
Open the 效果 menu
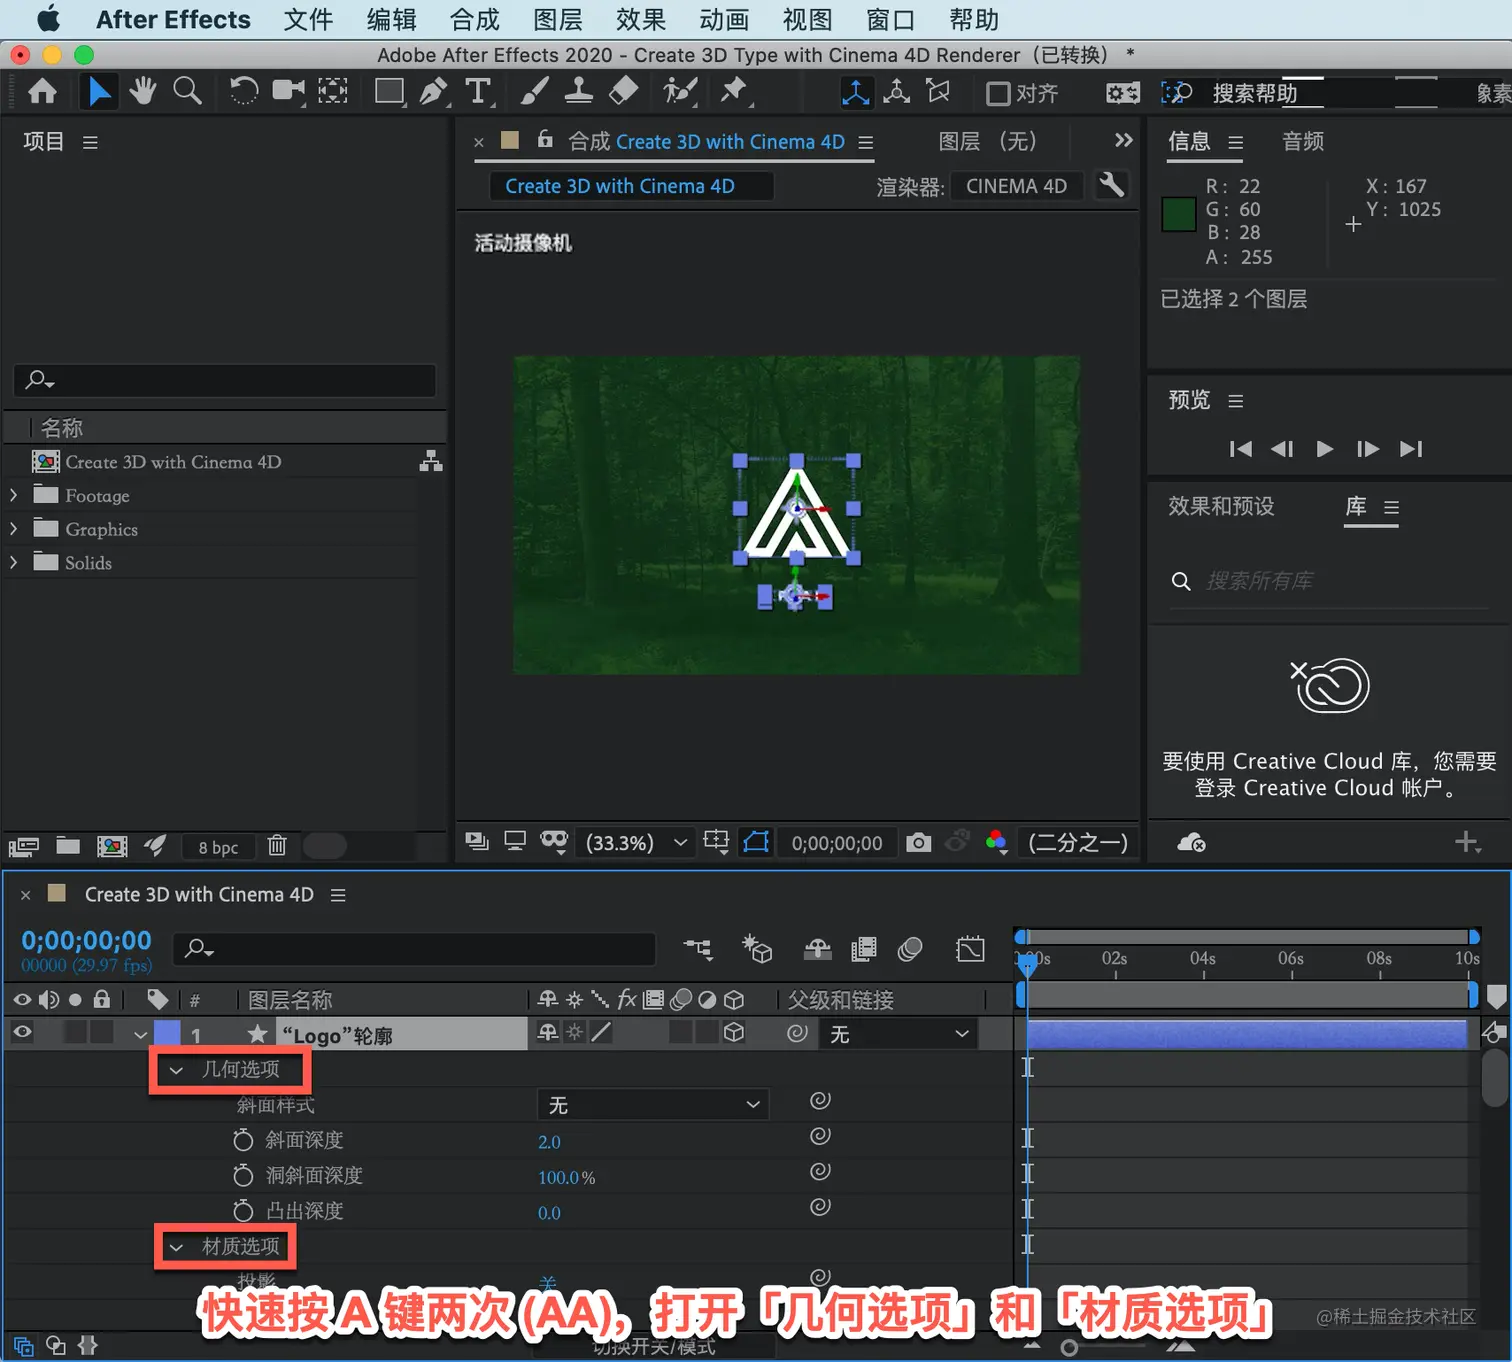641,19
